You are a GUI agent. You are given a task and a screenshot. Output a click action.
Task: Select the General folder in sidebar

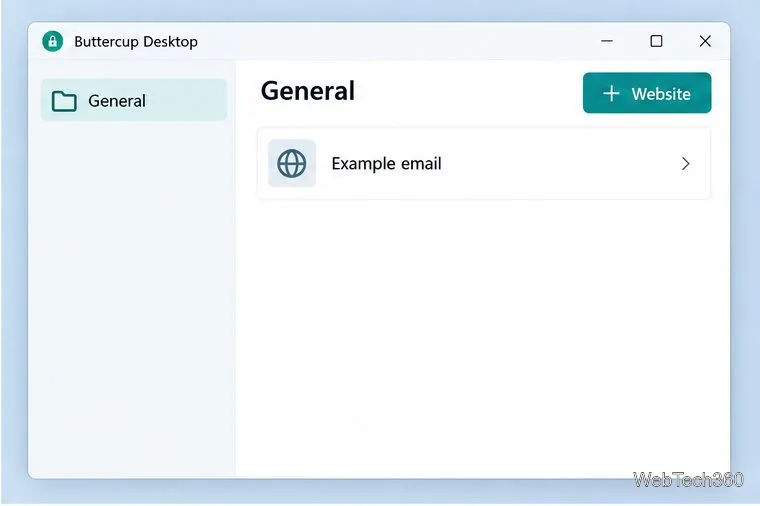coord(134,100)
